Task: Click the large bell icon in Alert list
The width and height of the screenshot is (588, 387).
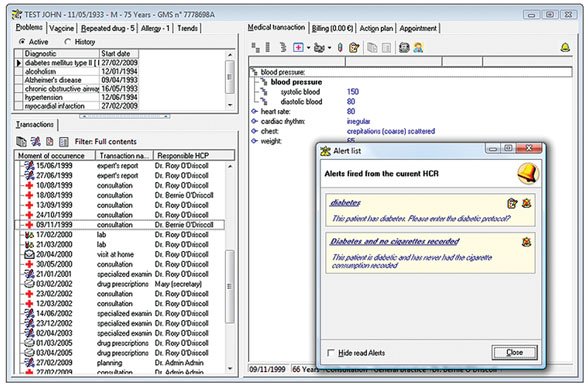Action: 528,174
